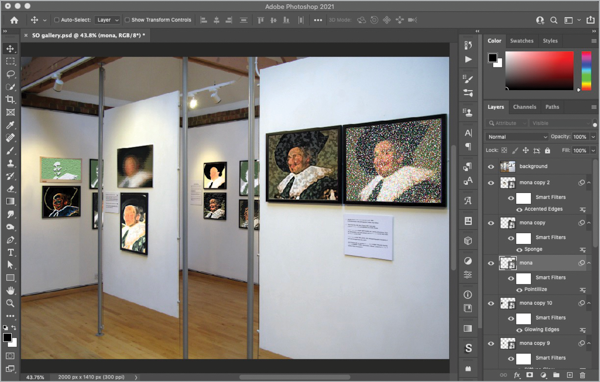Click the swap foreground/background colors arrow
Screen dimensions: 600x382
click(x=14, y=328)
